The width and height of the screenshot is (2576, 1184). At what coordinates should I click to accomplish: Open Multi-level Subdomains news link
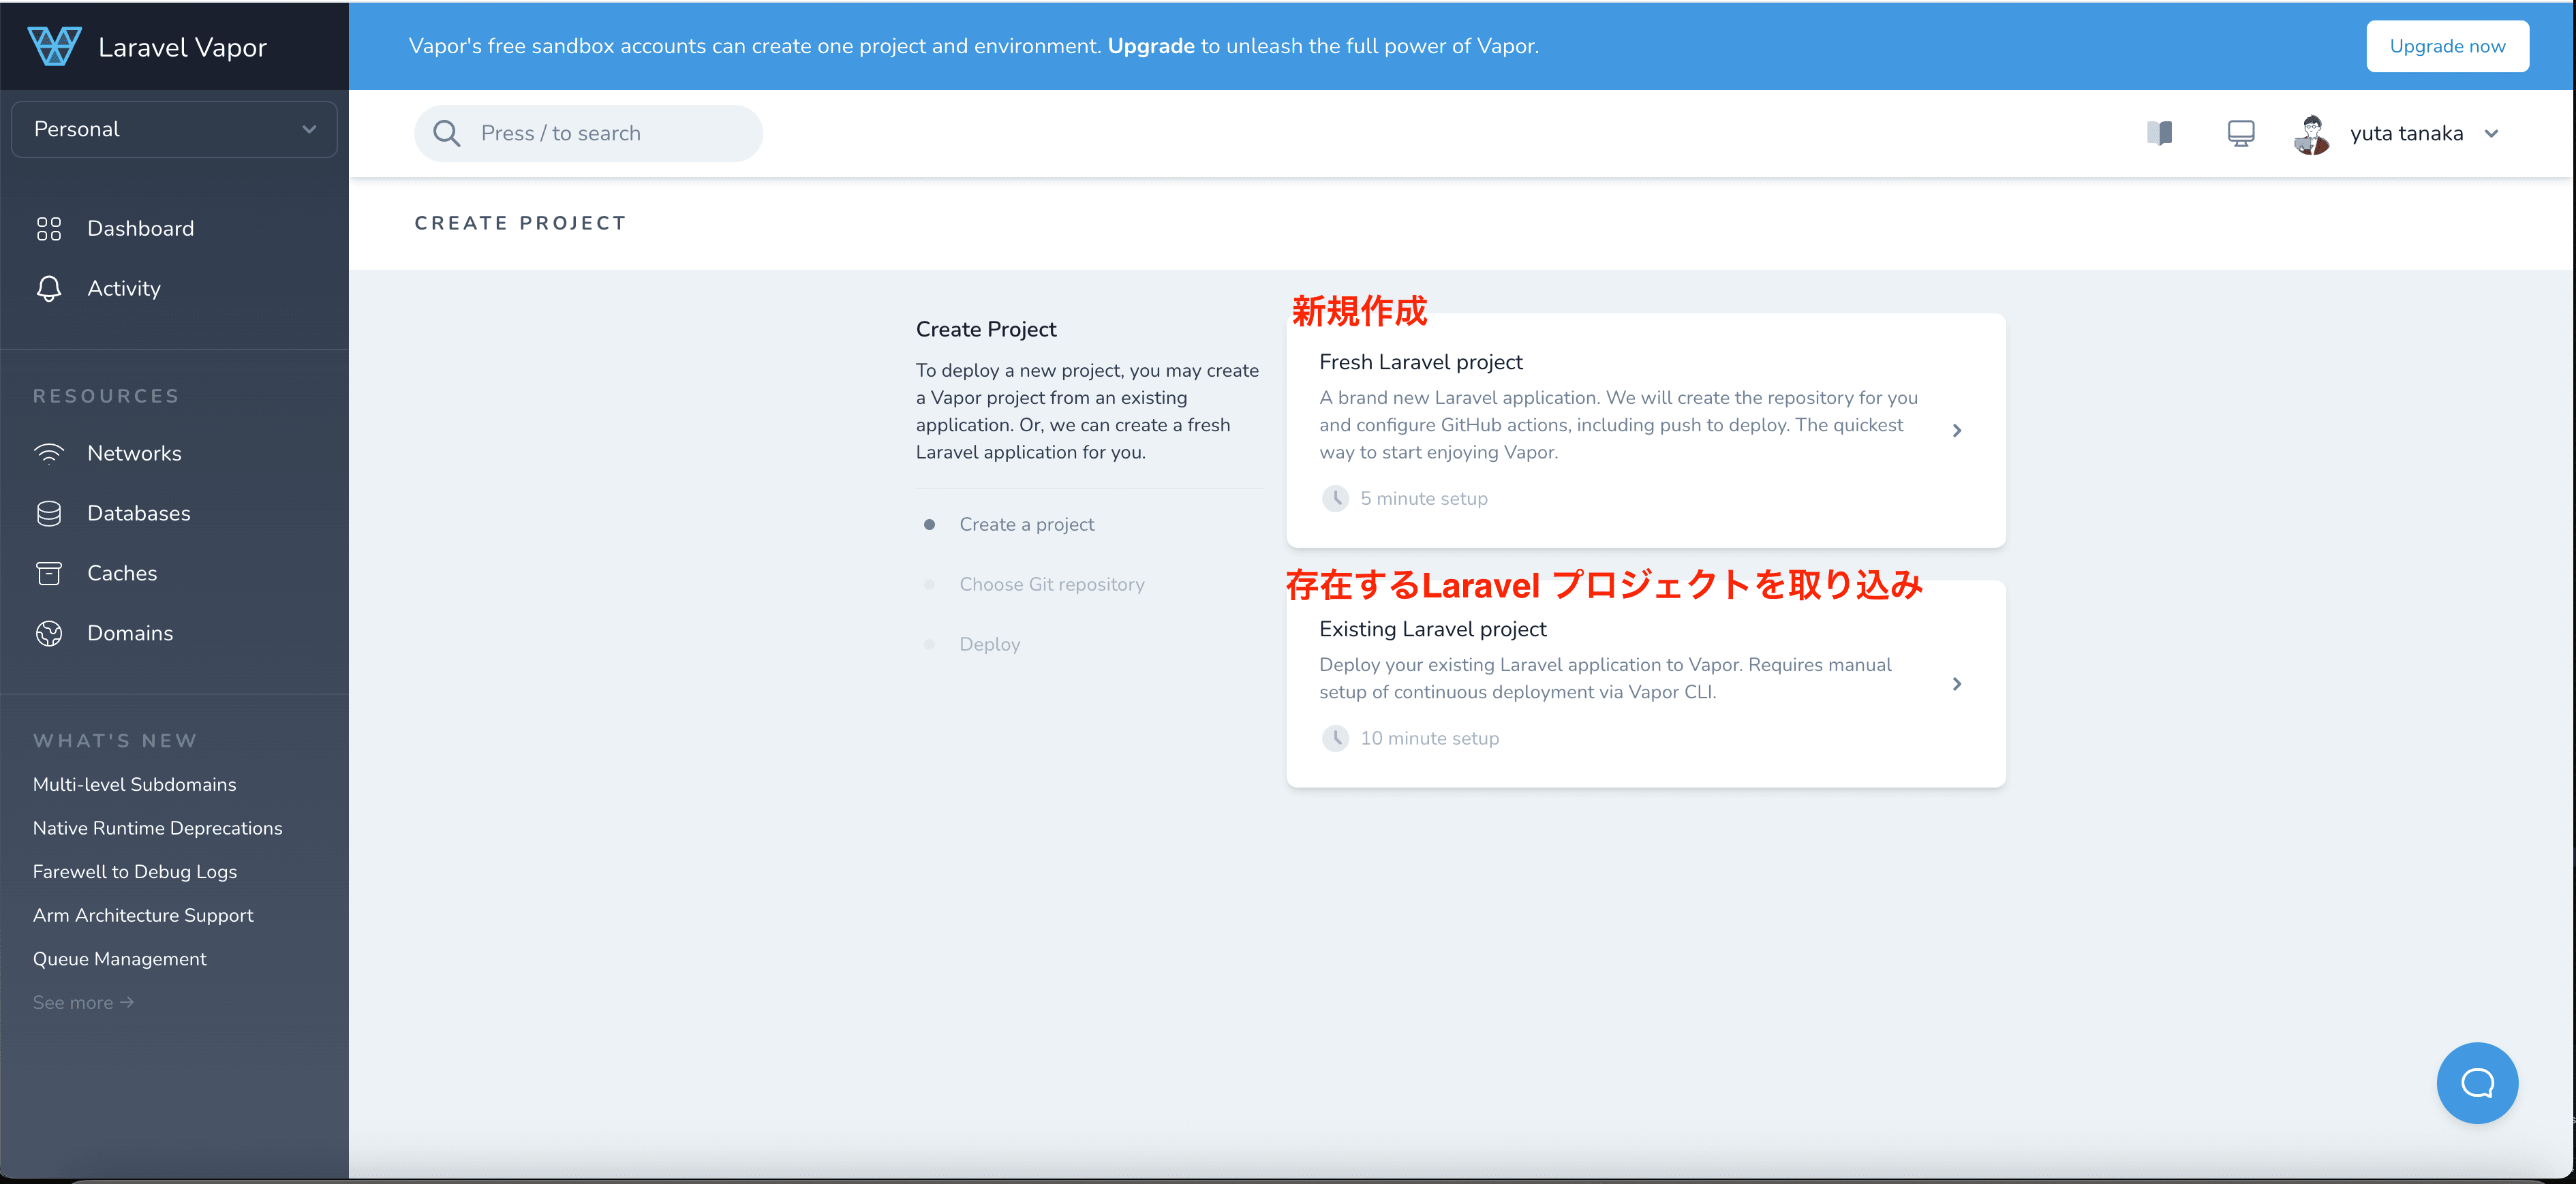pyautogui.click(x=135, y=785)
